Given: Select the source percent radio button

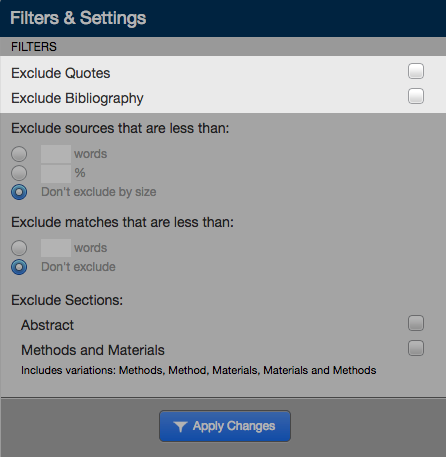Looking at the screenshot, I should tap(19, 173).
